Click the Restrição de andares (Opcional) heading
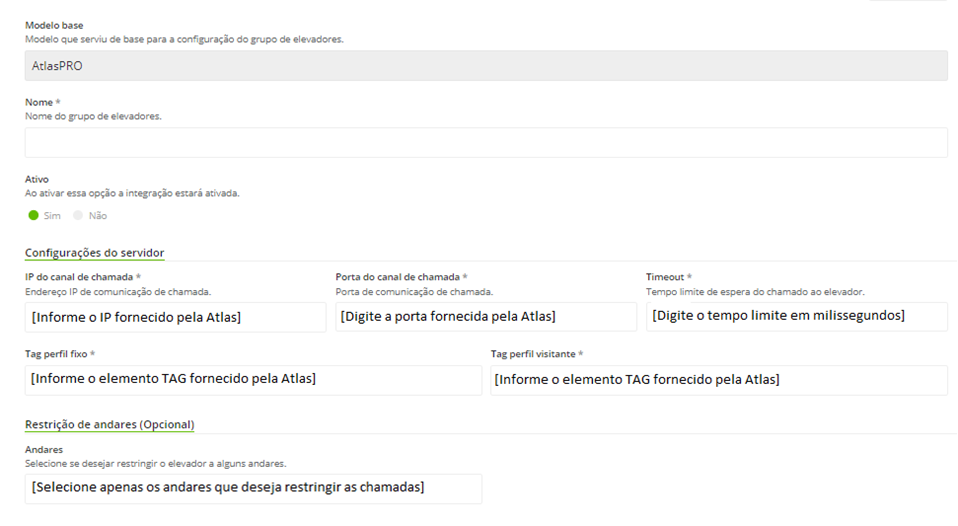 [109, 424]
